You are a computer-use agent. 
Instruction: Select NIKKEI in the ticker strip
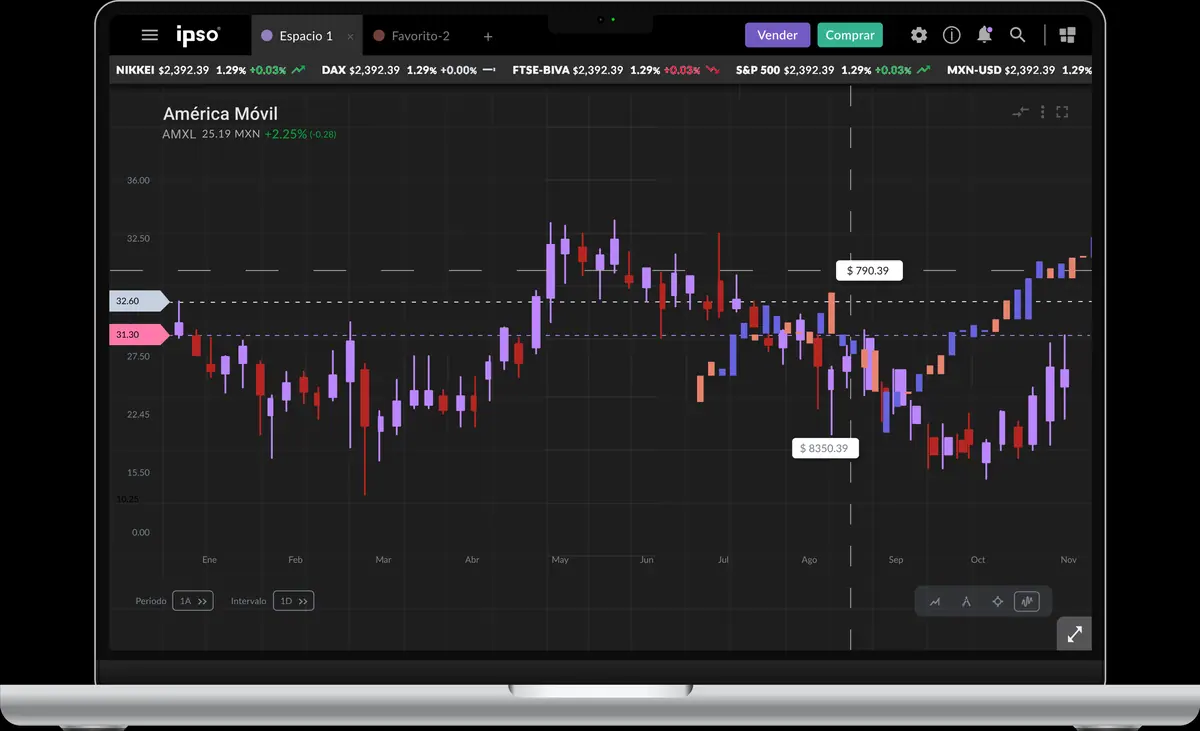click(x=135, y=70)
